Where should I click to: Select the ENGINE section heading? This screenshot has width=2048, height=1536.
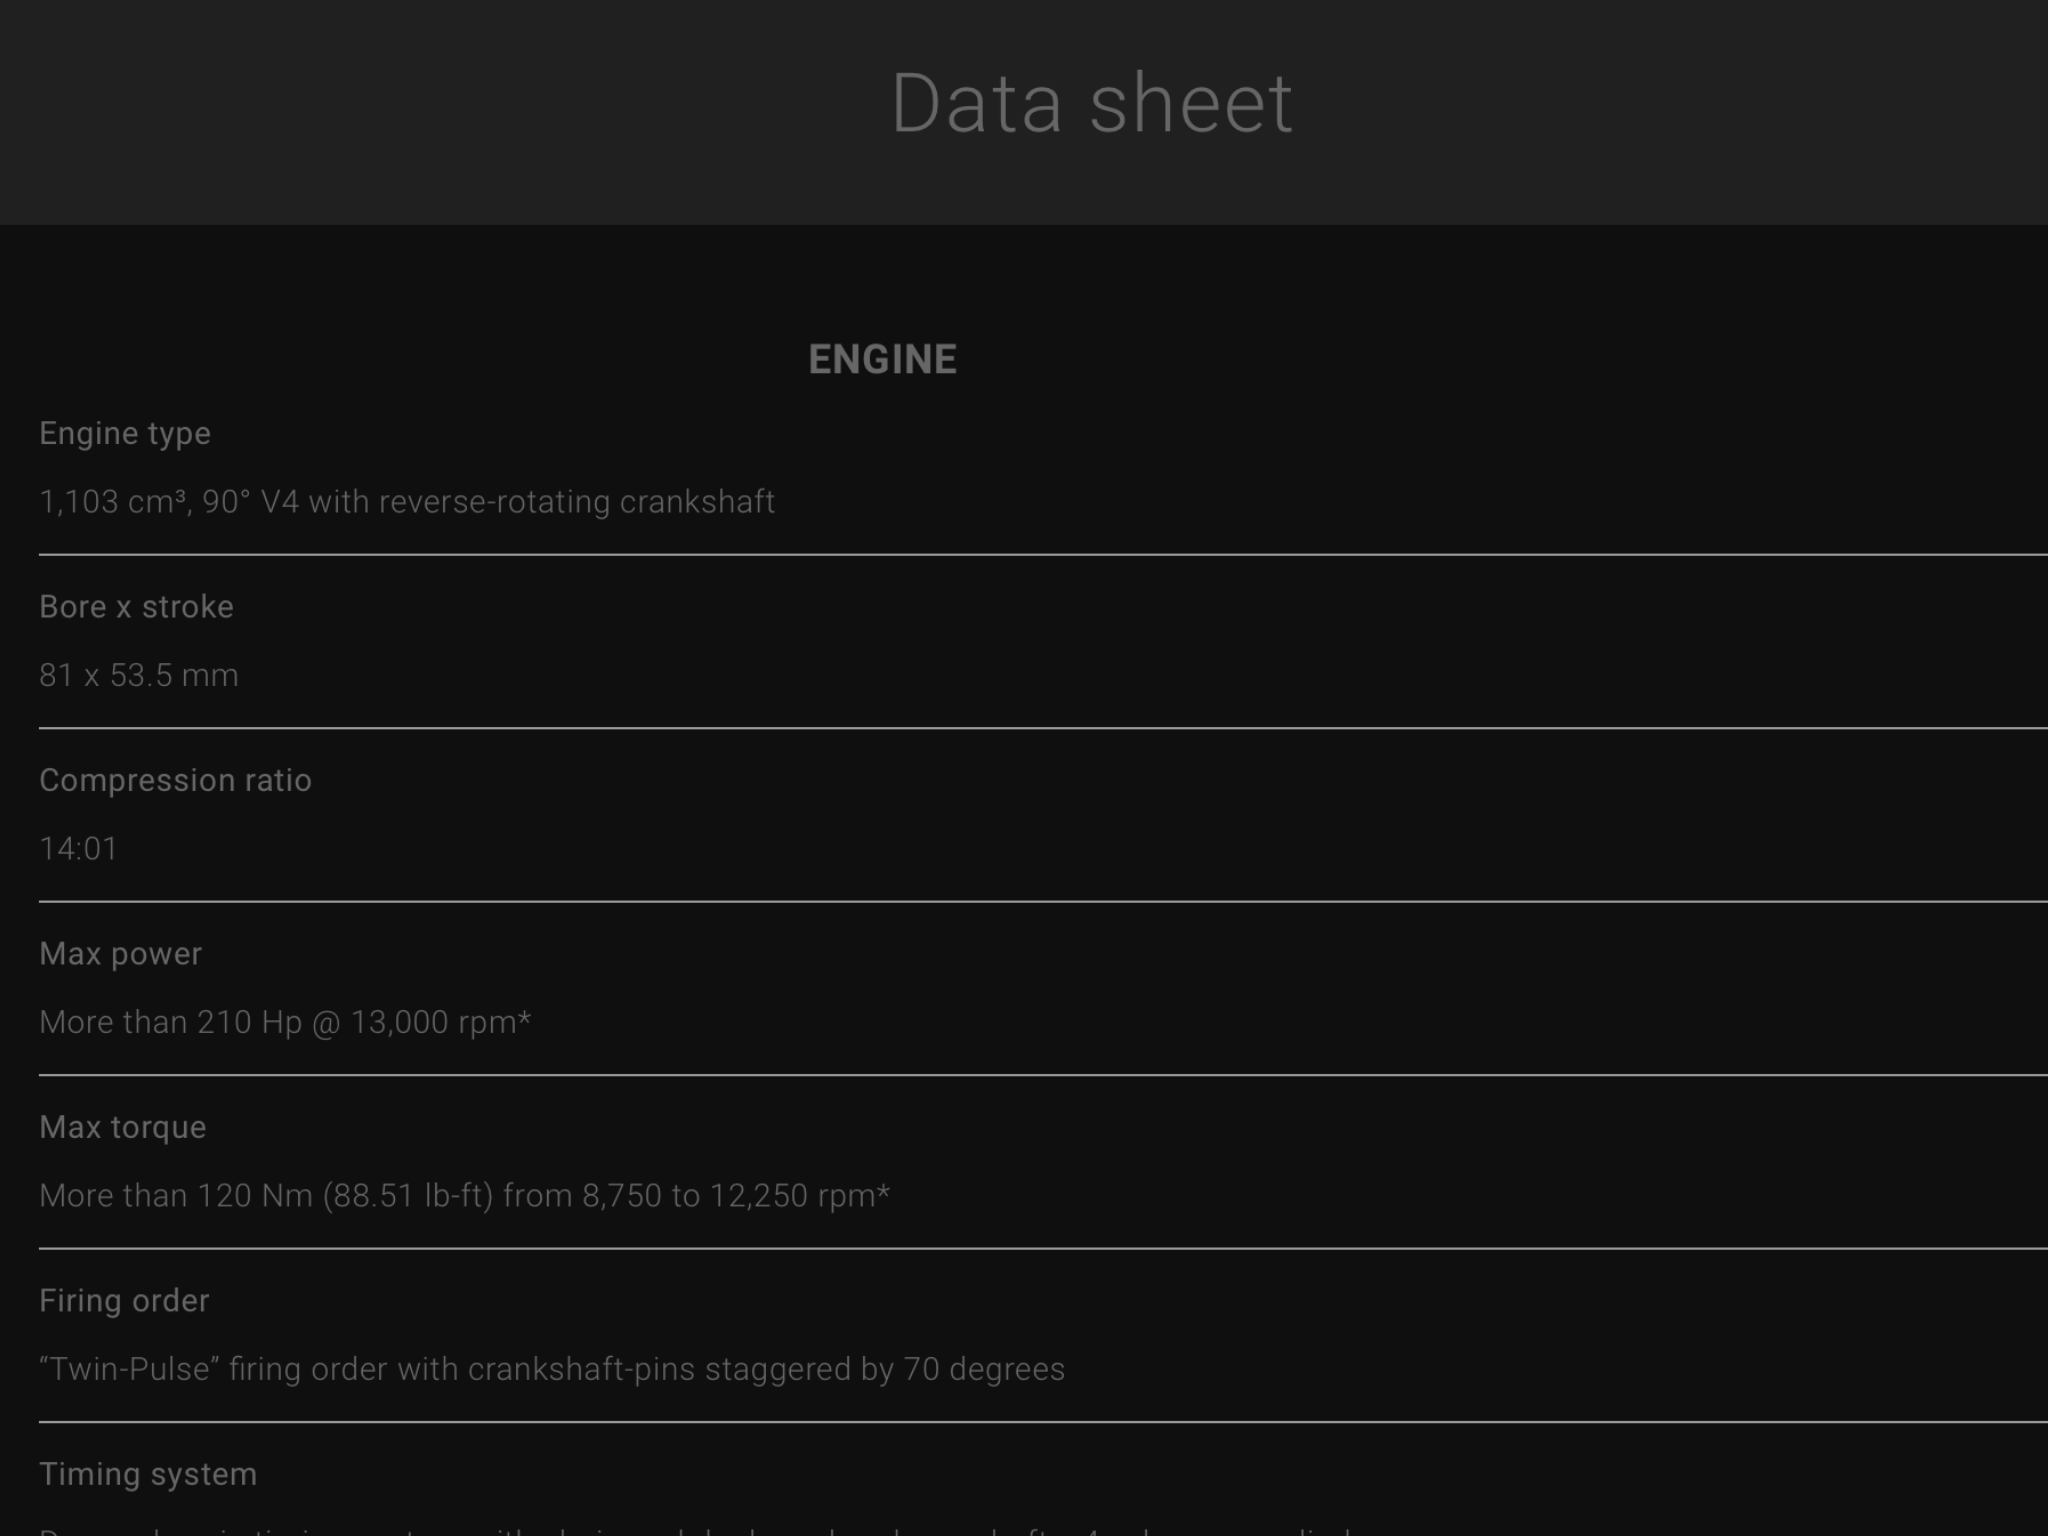click(x=882, y=360)
